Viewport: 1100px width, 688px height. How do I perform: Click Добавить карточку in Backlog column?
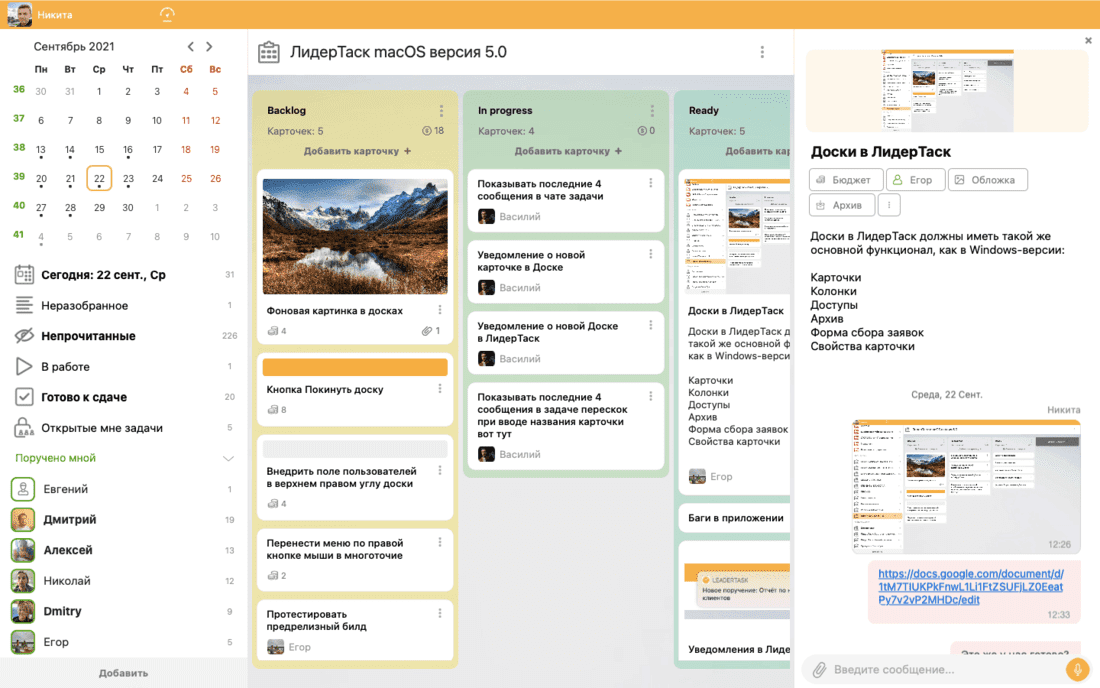(357, 151)
